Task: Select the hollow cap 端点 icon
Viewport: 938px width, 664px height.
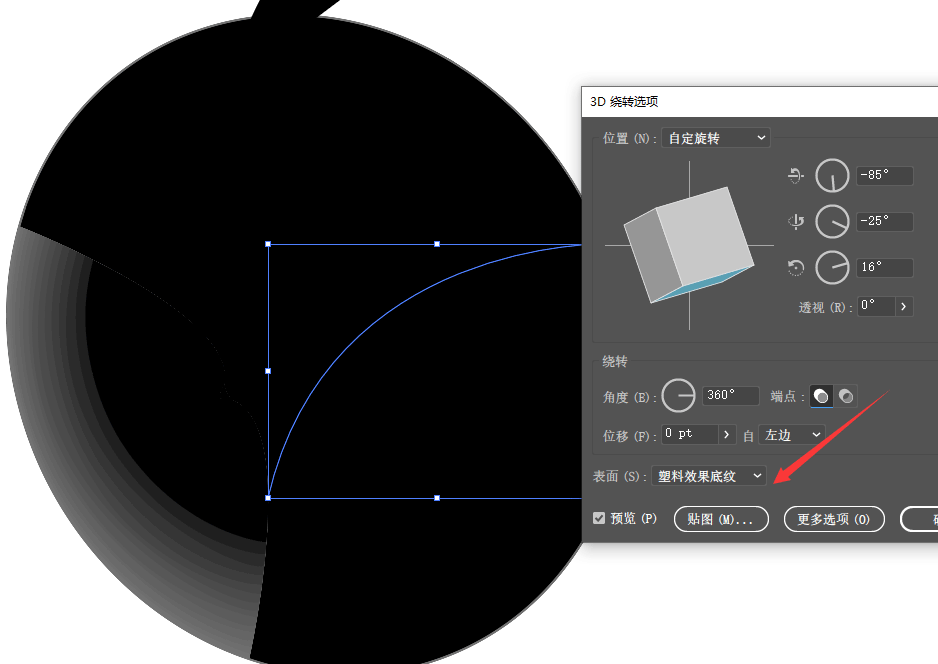Action: (x=846, y=396)
